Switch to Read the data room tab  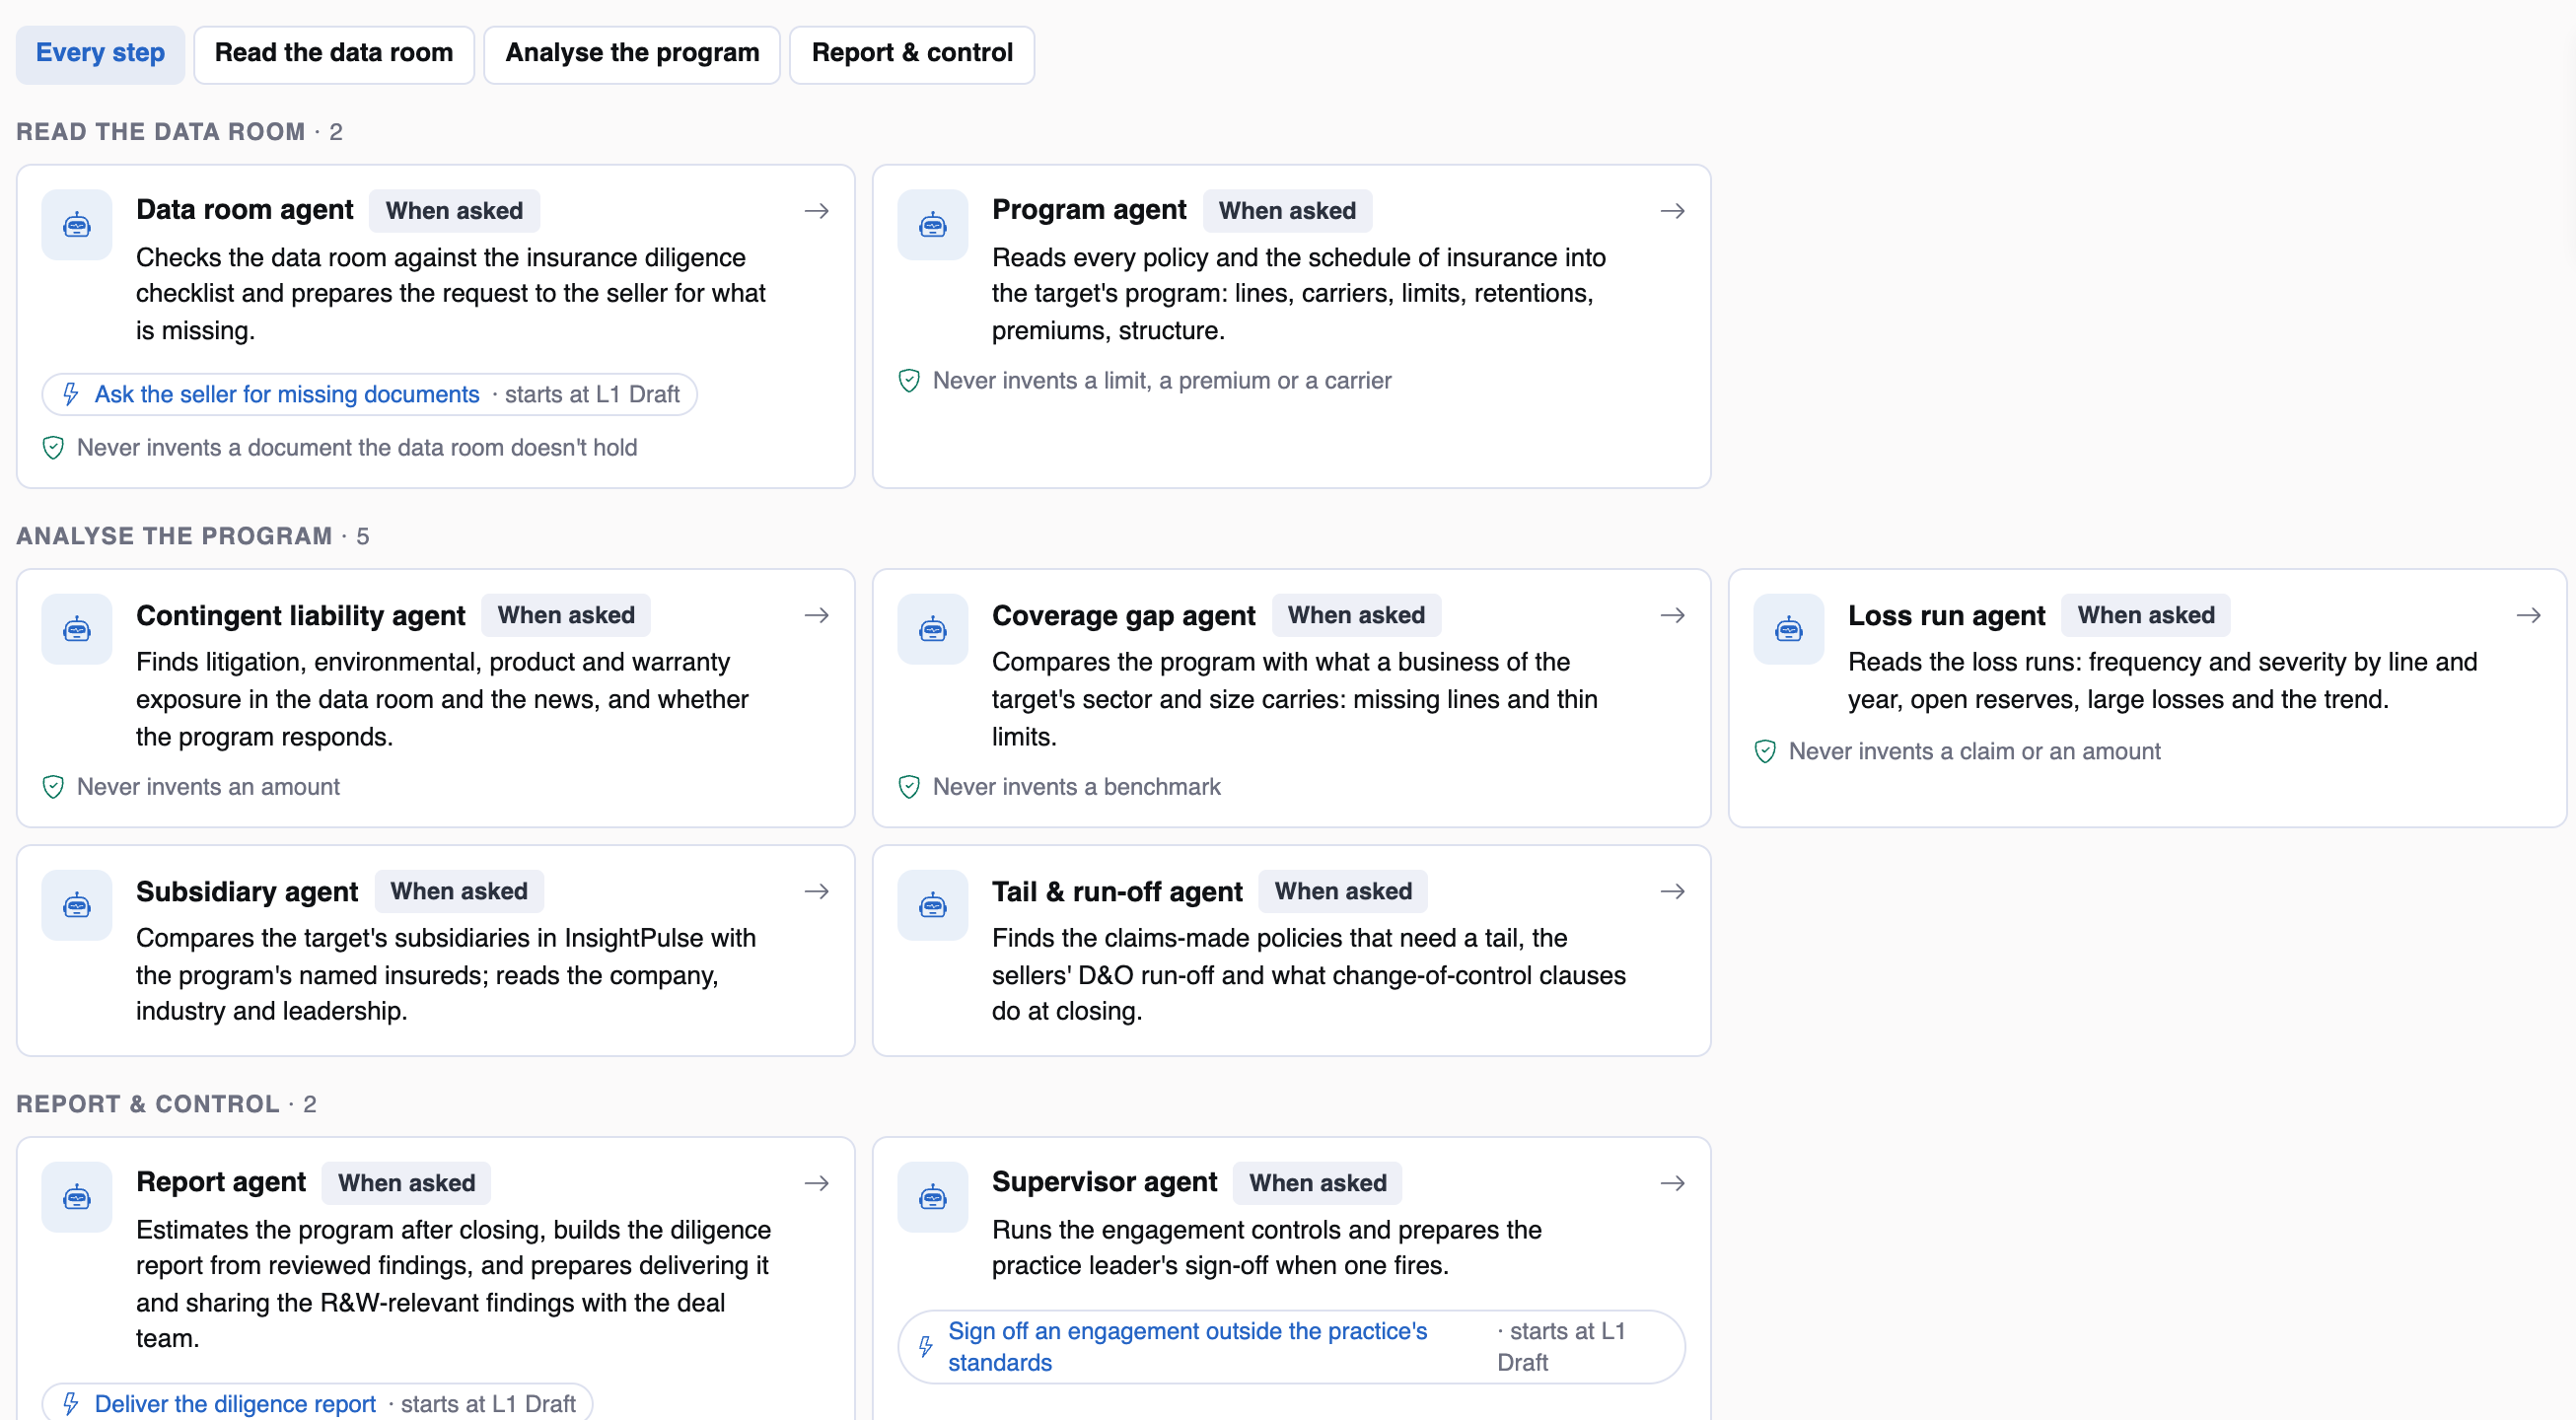point(334,54)
